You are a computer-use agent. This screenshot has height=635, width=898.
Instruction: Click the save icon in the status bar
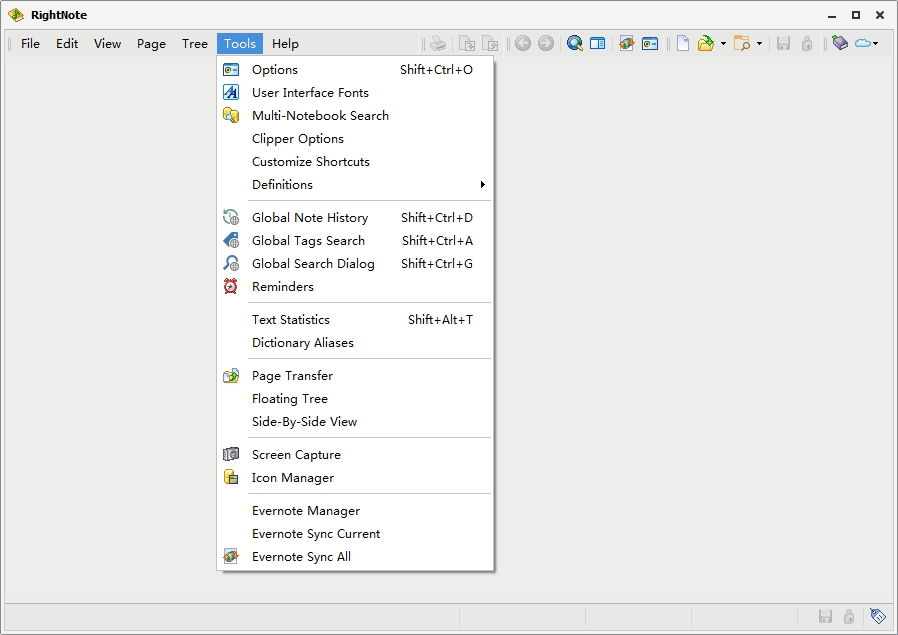[x=825, y=616]
